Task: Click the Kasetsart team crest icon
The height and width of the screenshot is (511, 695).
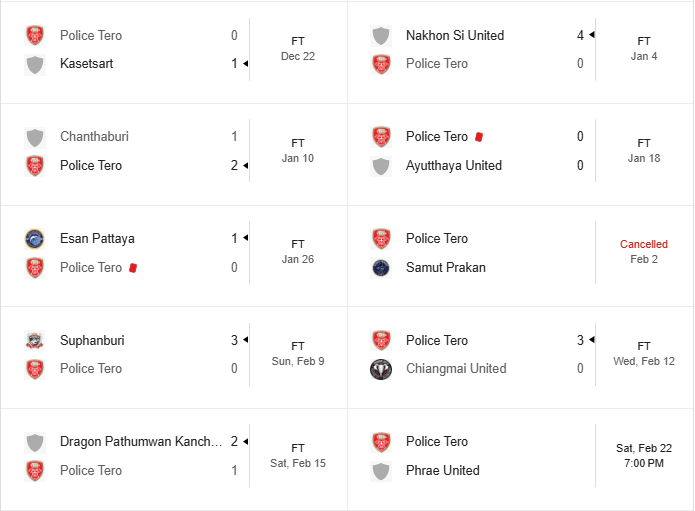Action: tap(35, 64)
